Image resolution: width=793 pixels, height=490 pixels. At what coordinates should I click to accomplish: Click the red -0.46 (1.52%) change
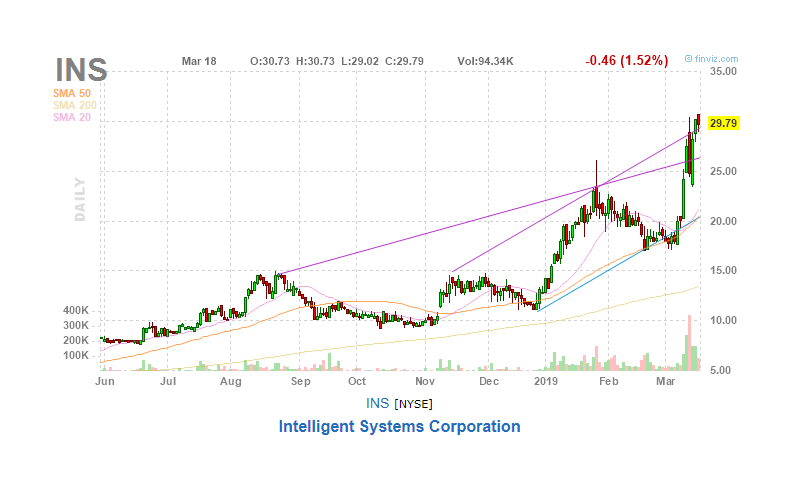pos(627,61)
